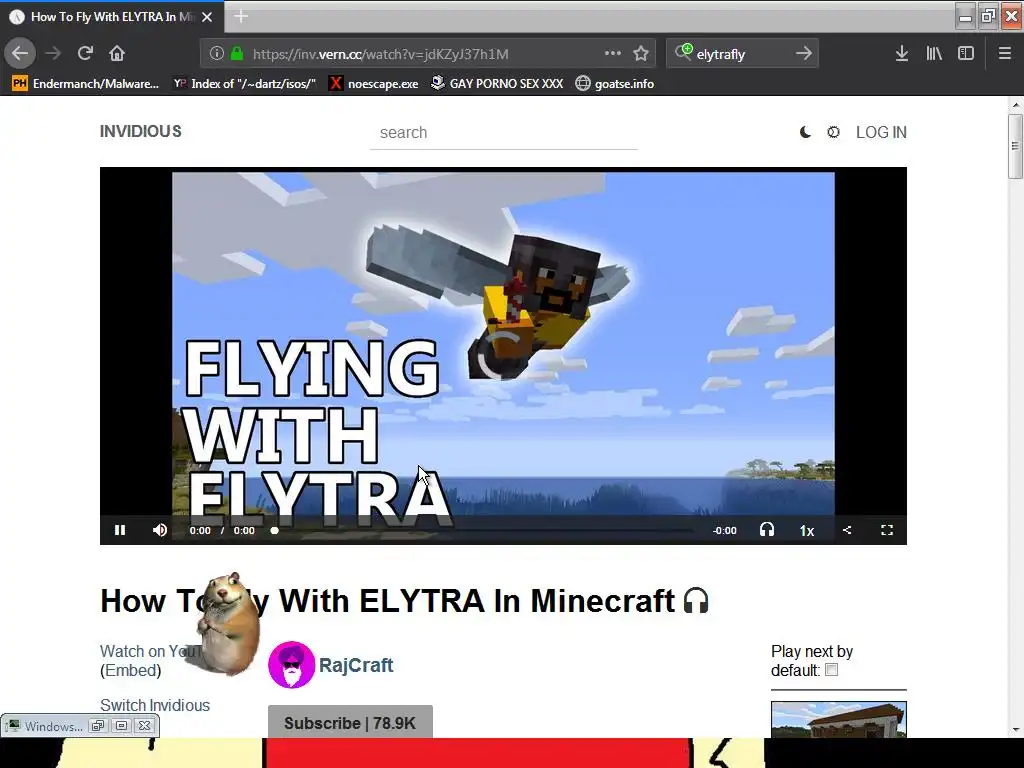Viewport: 1024px width, 768px height.
Task: Reload the current page
Action: coord(85,53)
